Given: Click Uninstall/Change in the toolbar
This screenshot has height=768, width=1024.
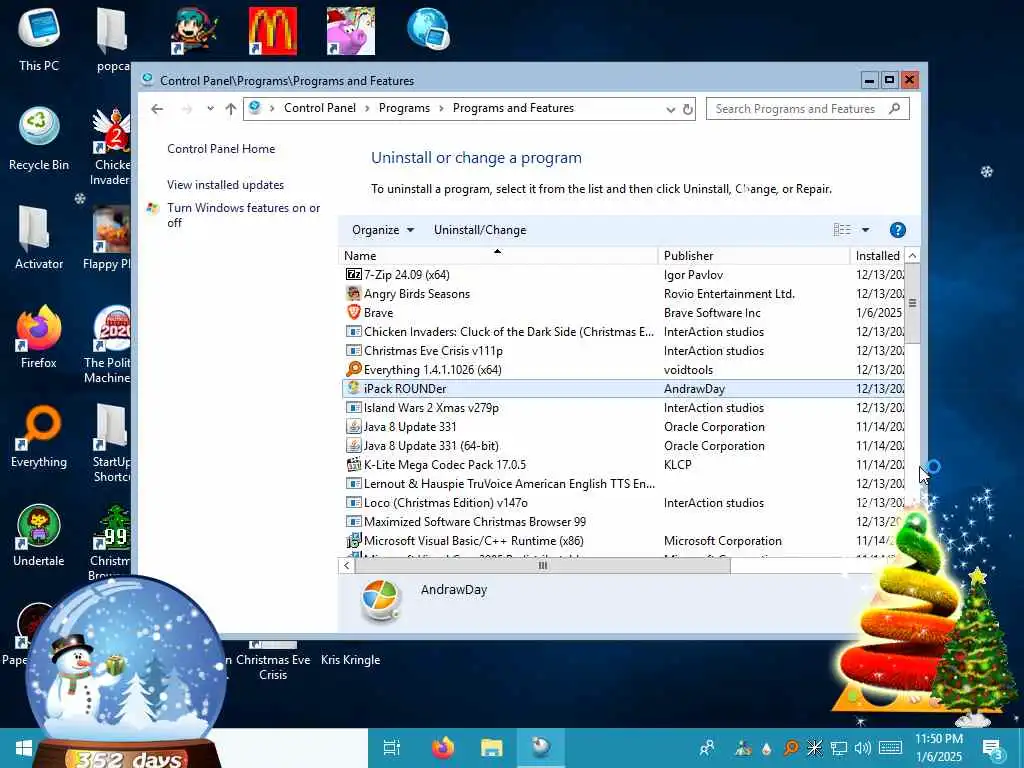Looking at the screenshot, I should point(480,230).
